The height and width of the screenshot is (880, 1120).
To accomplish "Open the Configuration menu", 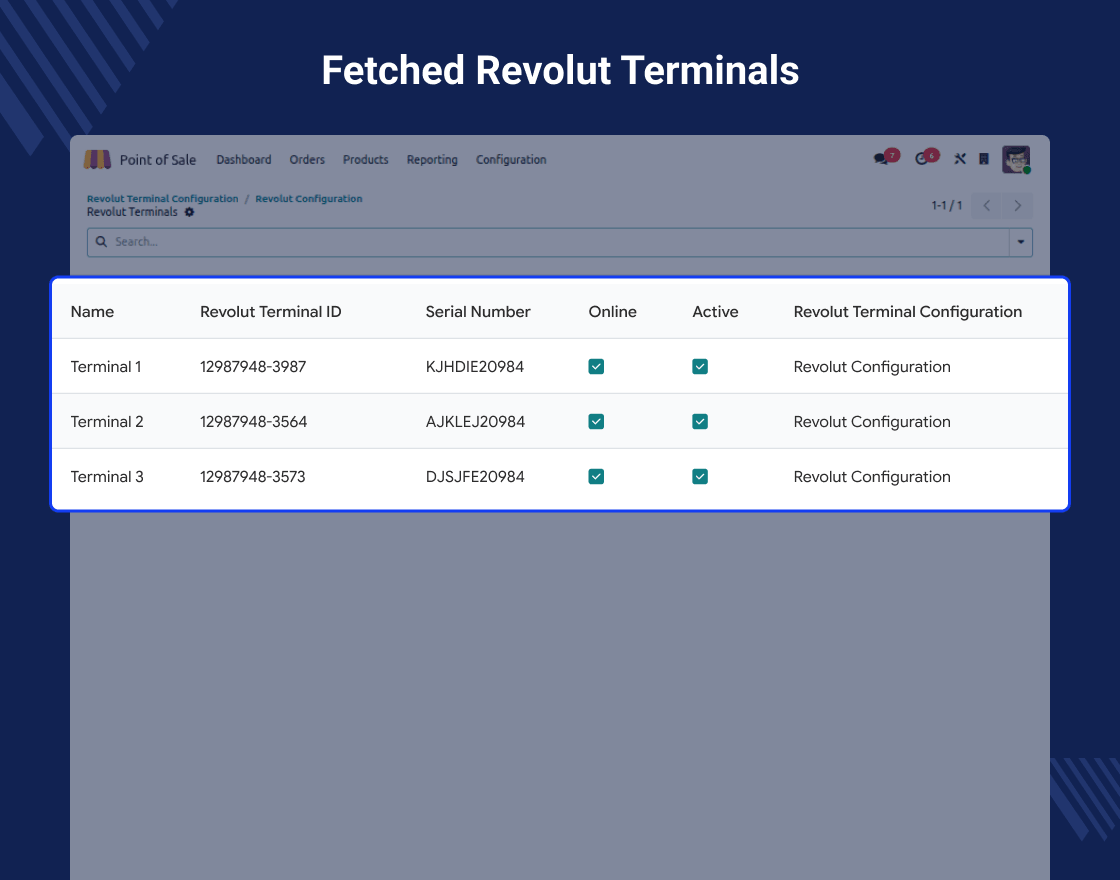I will 511,159.
